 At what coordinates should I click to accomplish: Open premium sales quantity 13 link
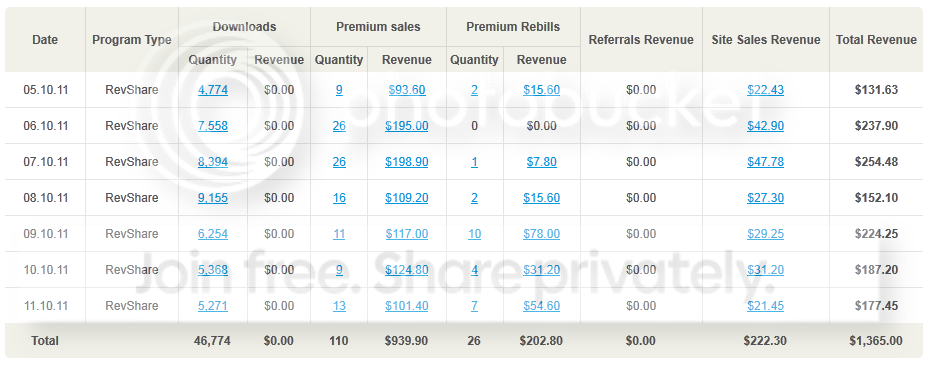tap(339, 306)
